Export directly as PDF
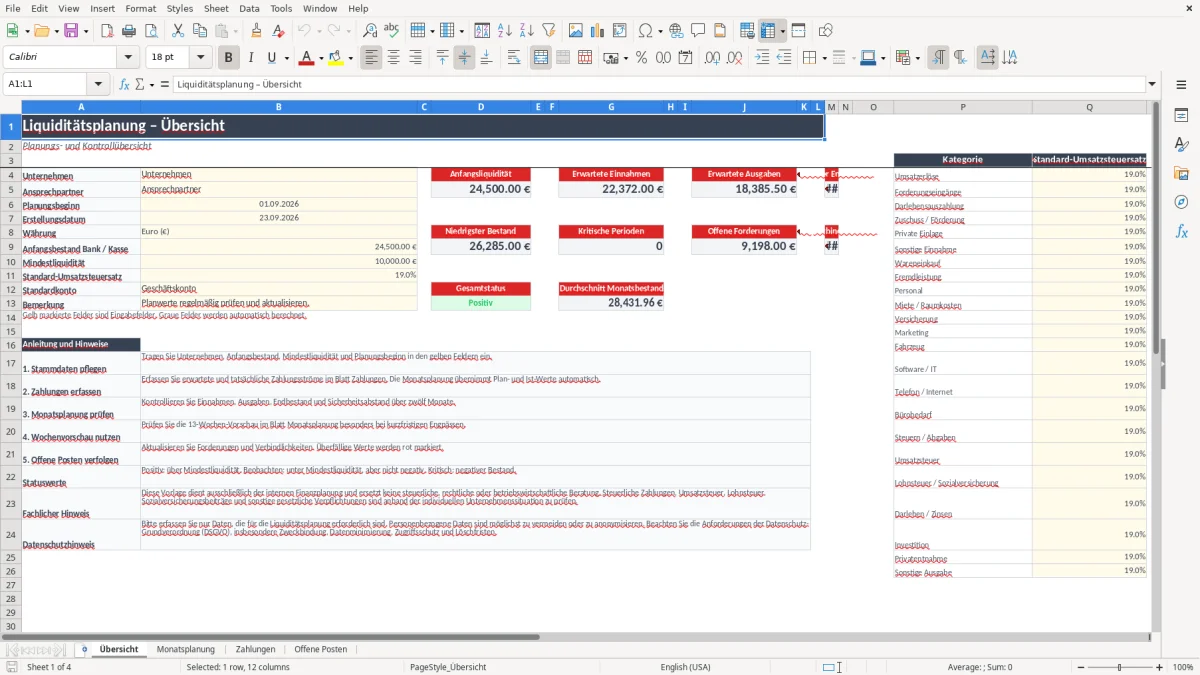 106,31
